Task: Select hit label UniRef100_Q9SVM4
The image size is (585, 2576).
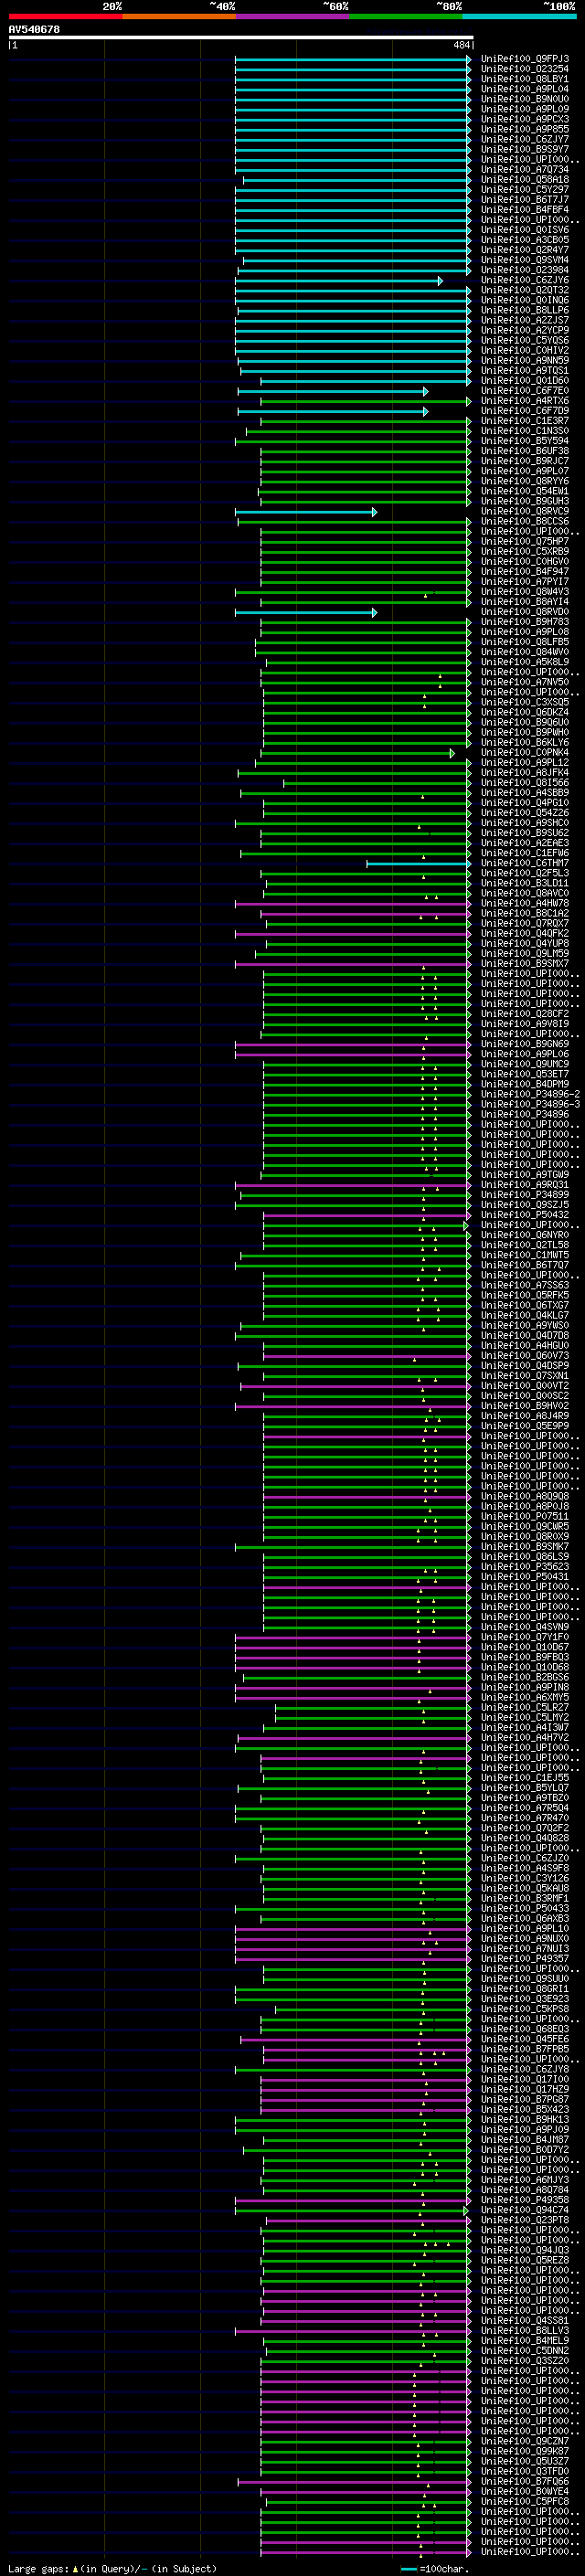Action: [524, 260]
